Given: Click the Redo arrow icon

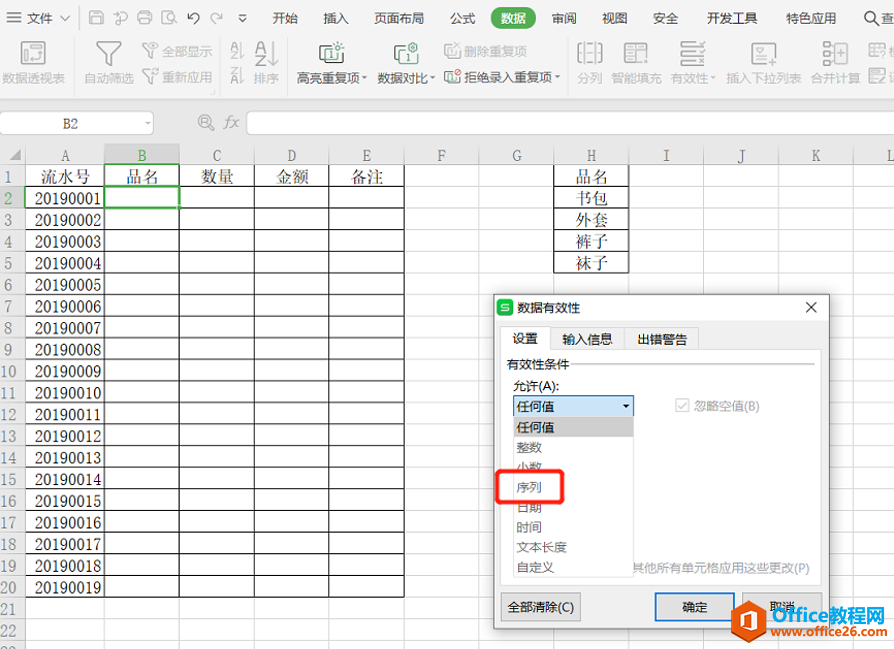Looking at the screenshot, I should click(217, 18).
